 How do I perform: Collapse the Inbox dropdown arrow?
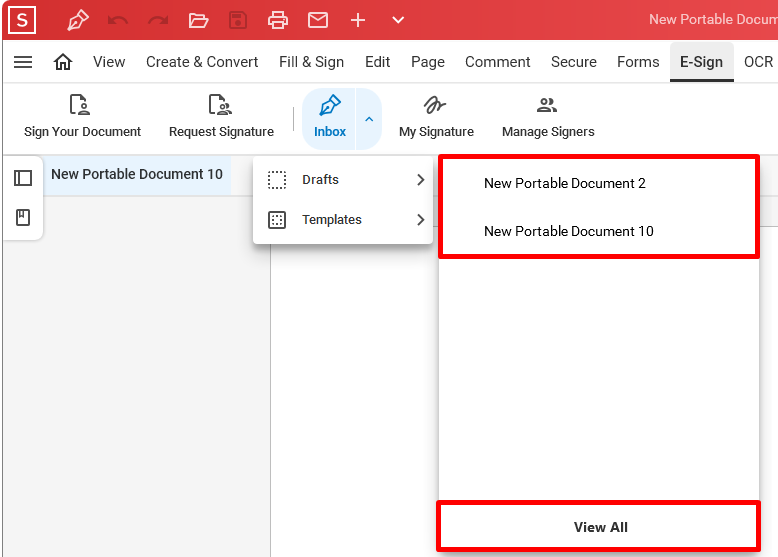(369, 119)
